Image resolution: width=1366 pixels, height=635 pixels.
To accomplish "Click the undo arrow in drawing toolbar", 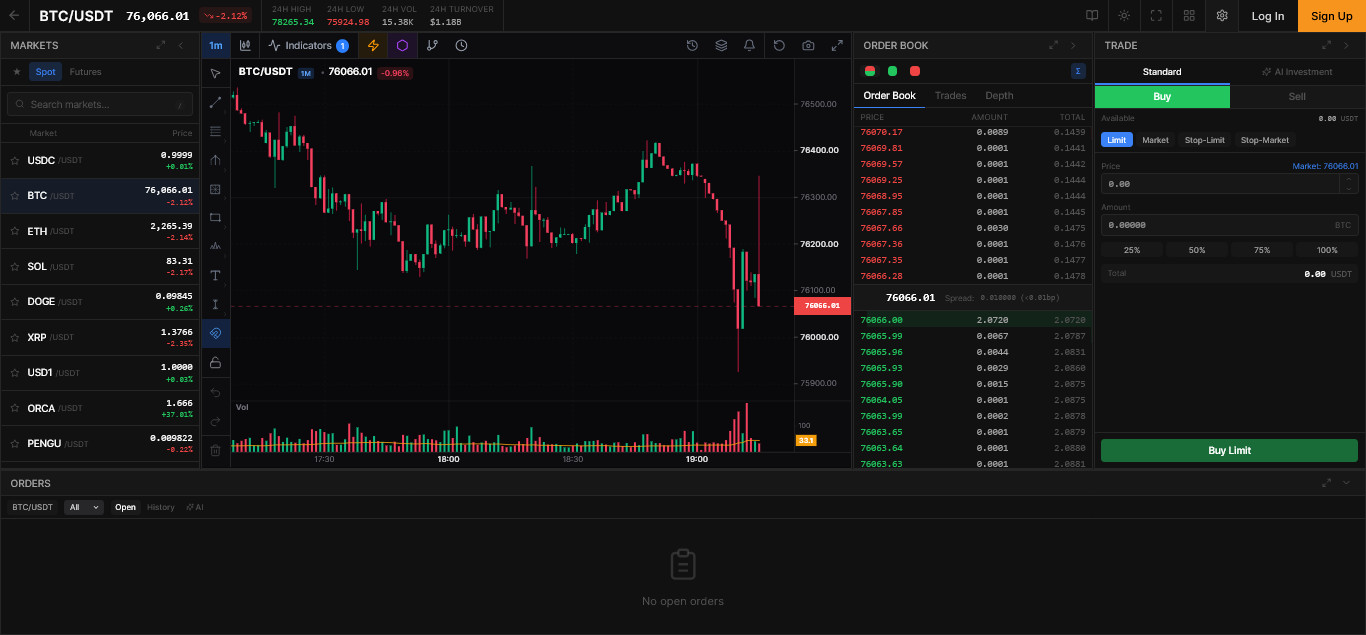I will pos(215,393).
